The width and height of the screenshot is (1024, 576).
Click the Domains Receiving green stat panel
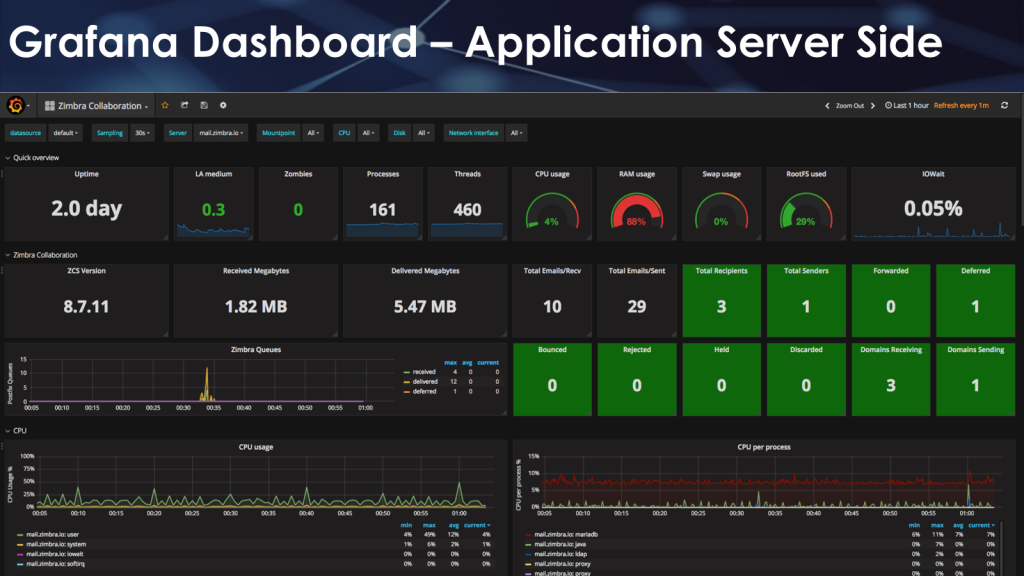pyautogui.click(x=891, y=379)
